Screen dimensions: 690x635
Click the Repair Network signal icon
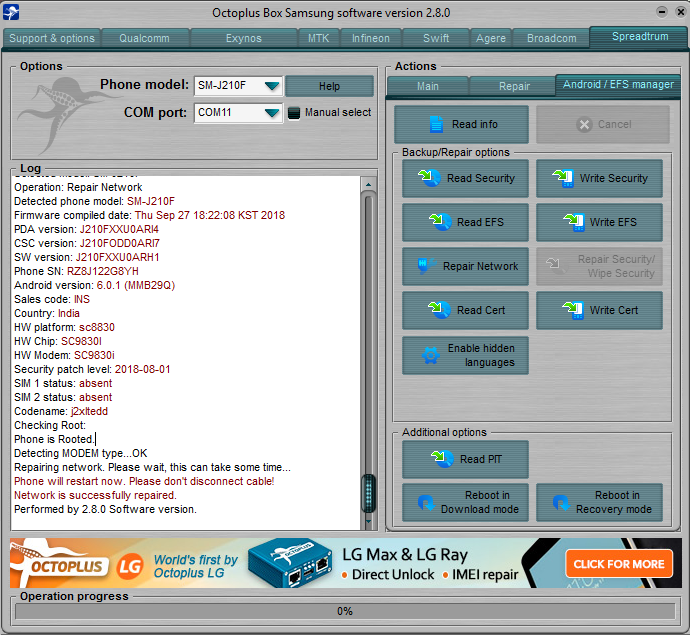(x=426, y=266)
